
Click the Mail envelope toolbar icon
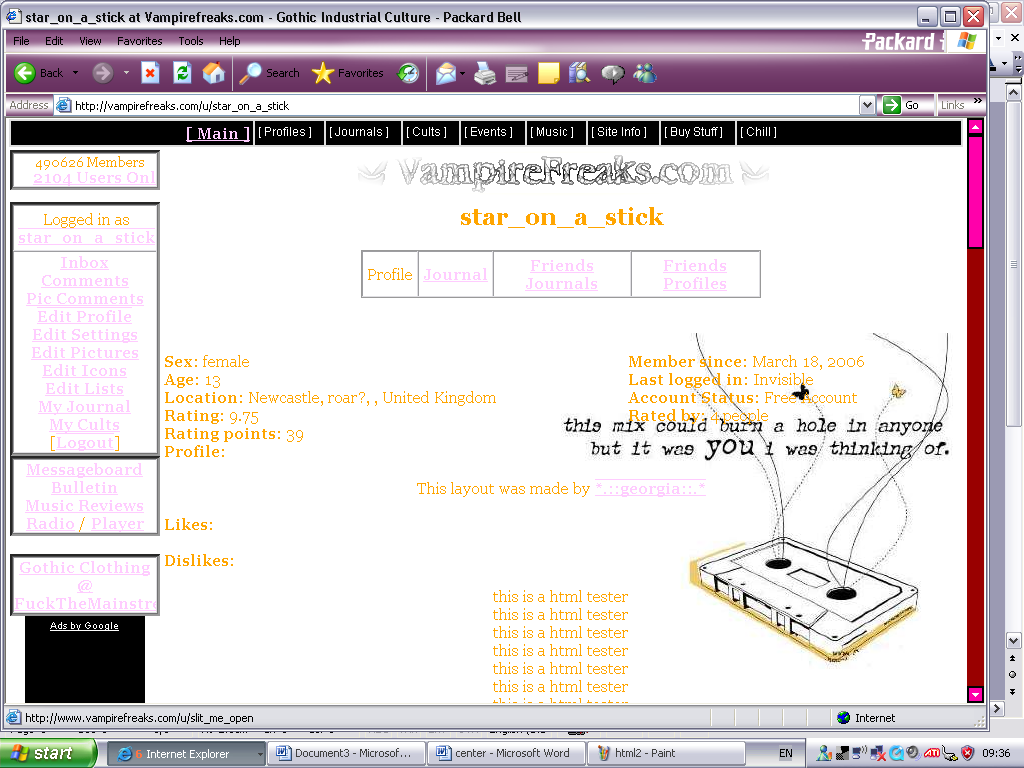coord(445,73)
